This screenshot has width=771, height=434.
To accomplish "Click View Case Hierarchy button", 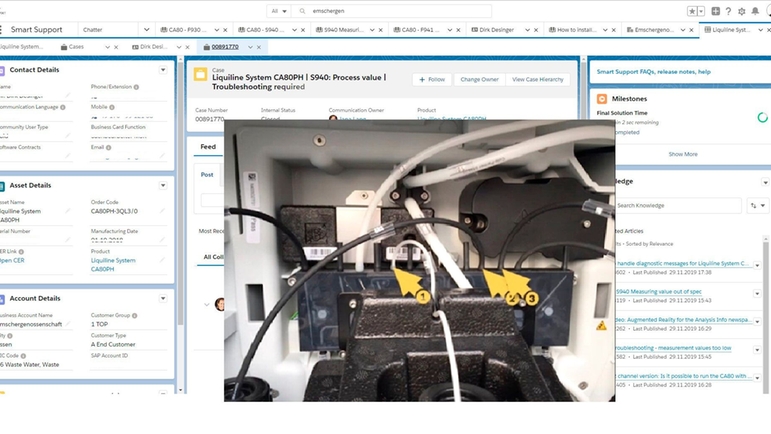I will 537,79.
